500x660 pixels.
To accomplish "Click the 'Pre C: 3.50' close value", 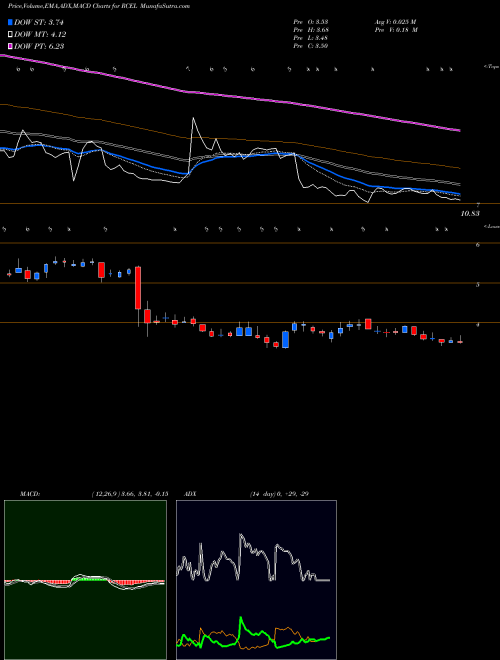I will 311,46.
